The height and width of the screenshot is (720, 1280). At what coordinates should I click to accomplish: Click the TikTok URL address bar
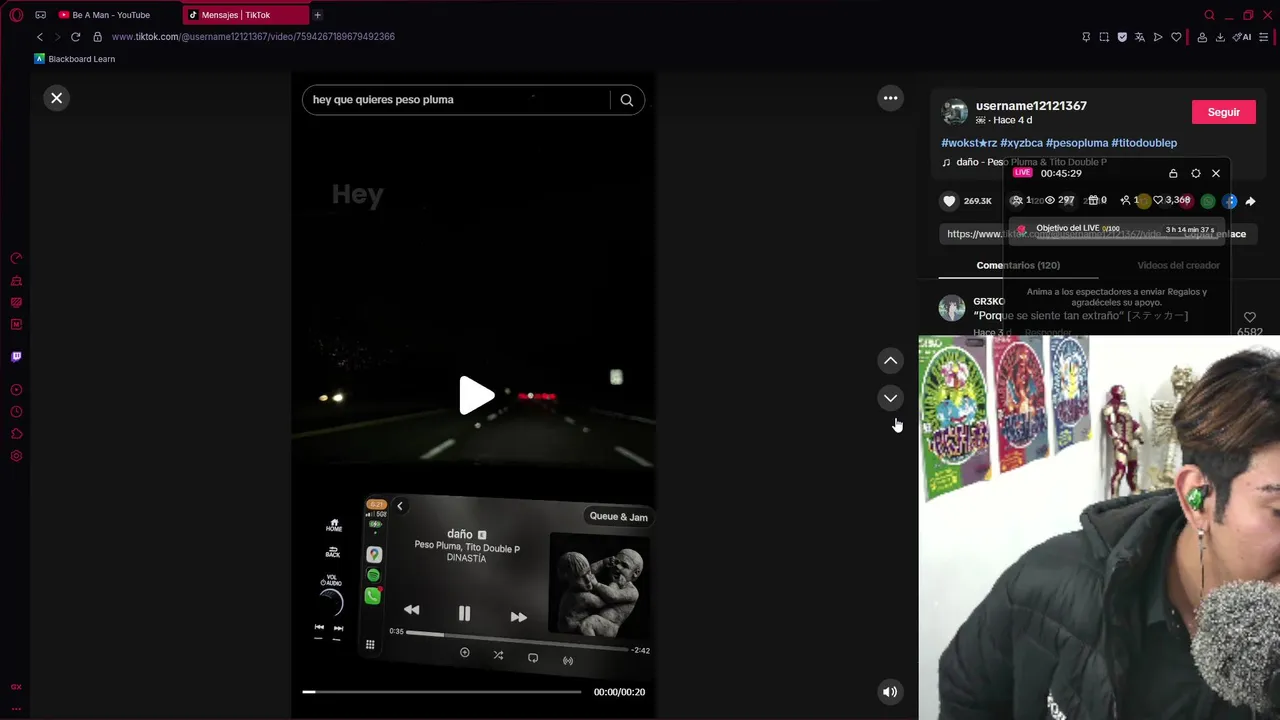click(253, 37)
